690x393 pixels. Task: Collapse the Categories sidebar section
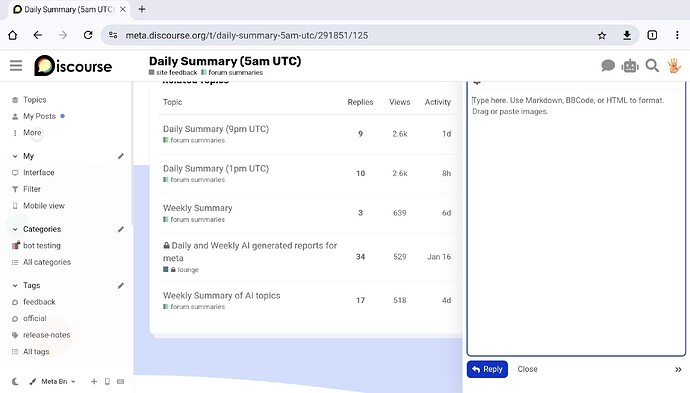pos(15,229)
